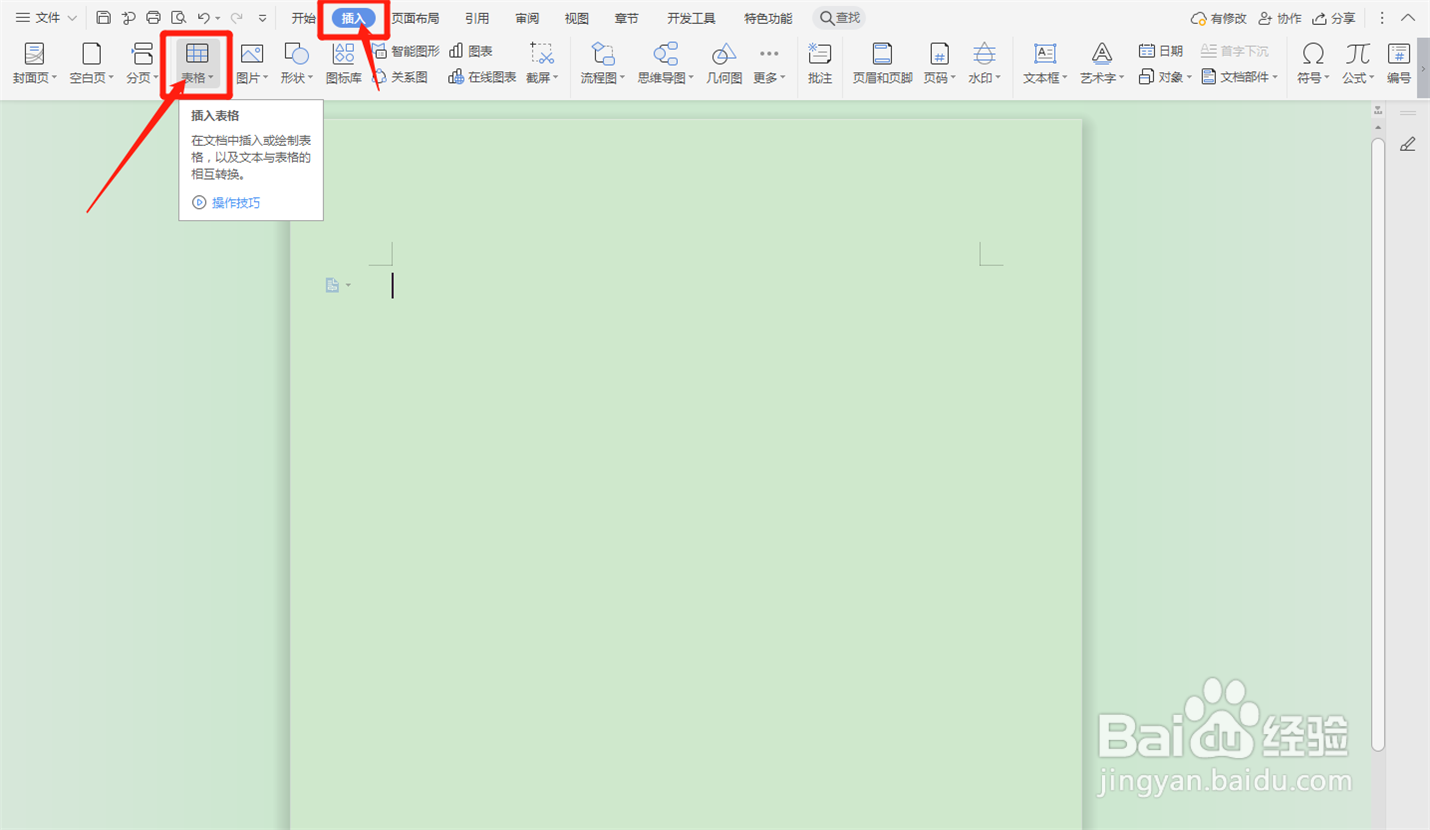1430x830 pixels.
Task: Click the Screenshot (截屏) tool icon
Action: (x=542, y=54)
